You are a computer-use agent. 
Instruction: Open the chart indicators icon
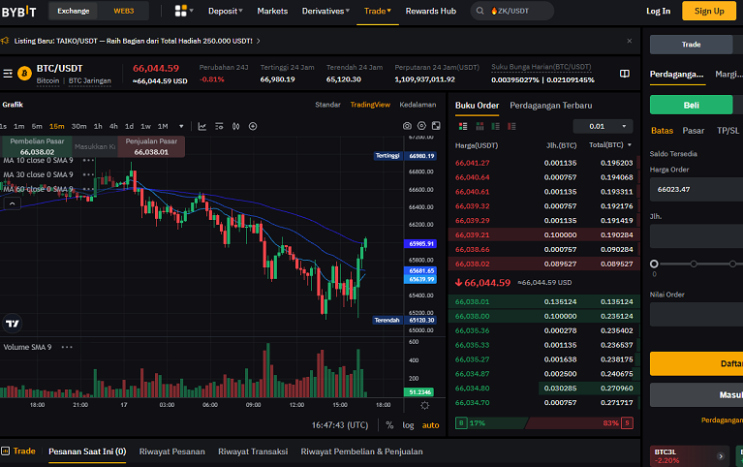coord(202,126)
